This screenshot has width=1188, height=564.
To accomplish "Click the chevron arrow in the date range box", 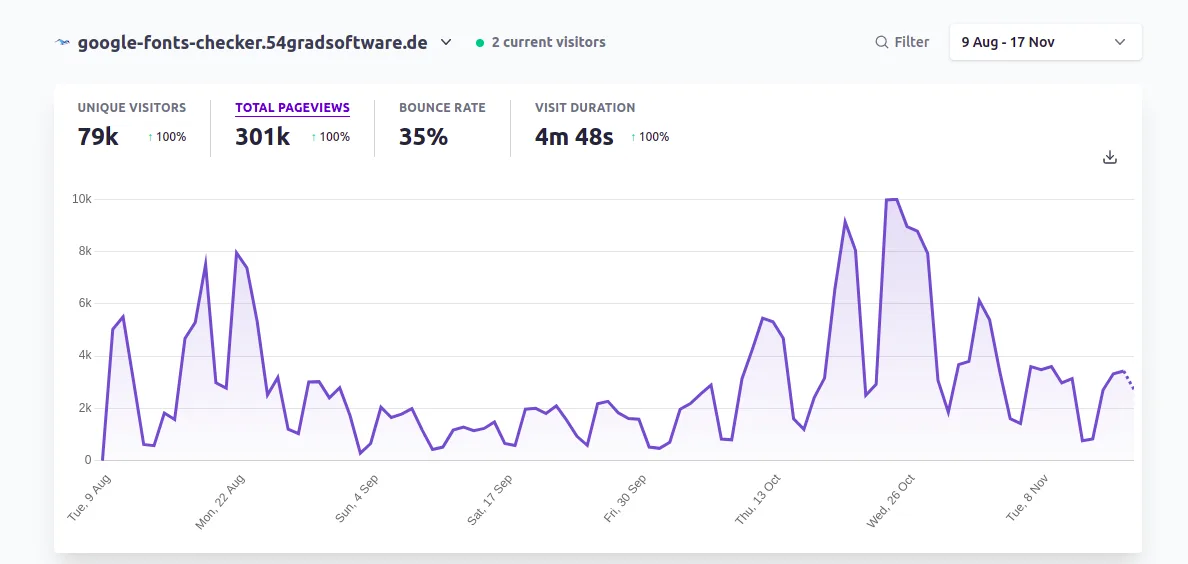I will 1120,42.
